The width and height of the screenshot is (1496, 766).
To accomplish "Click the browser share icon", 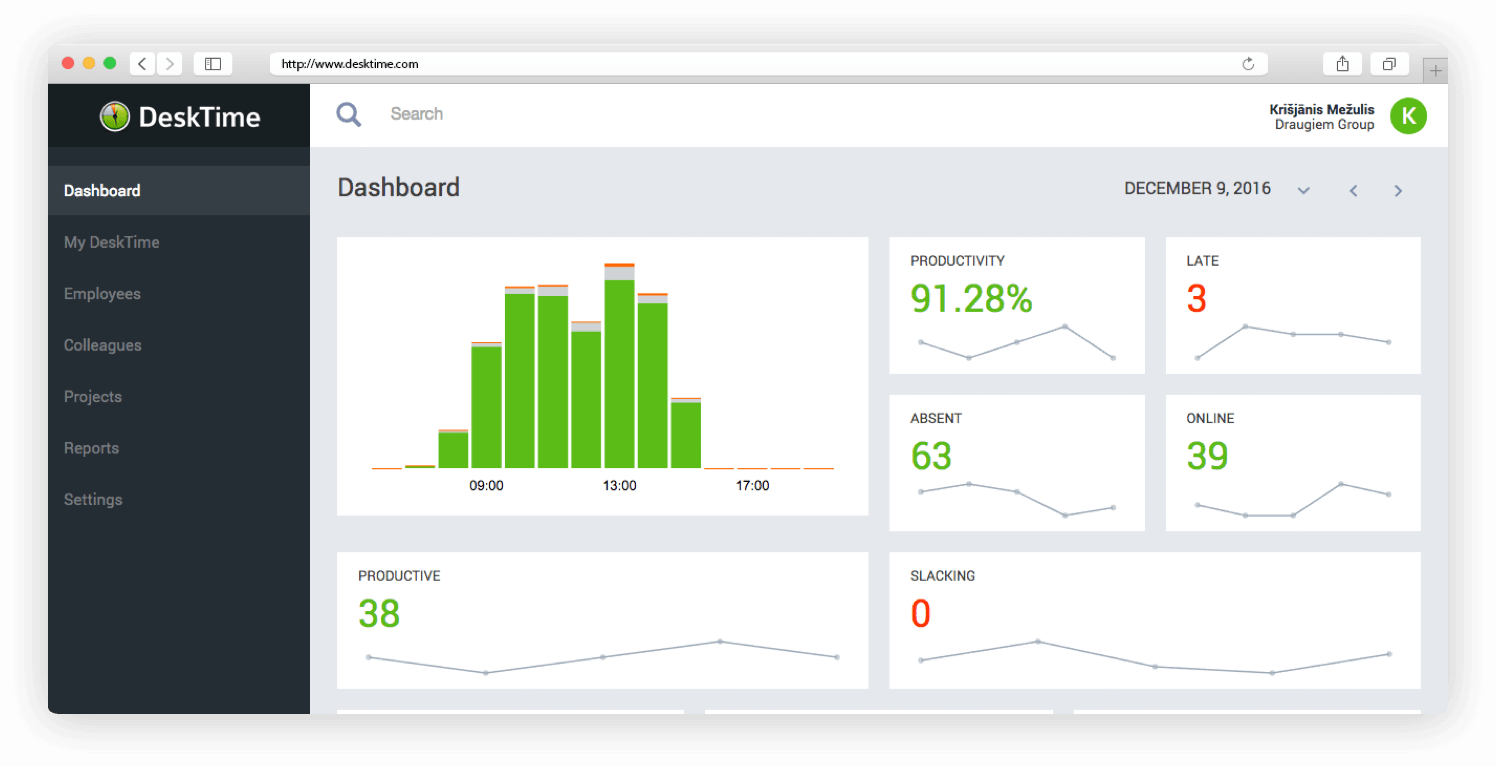I will pos(1342,64).
